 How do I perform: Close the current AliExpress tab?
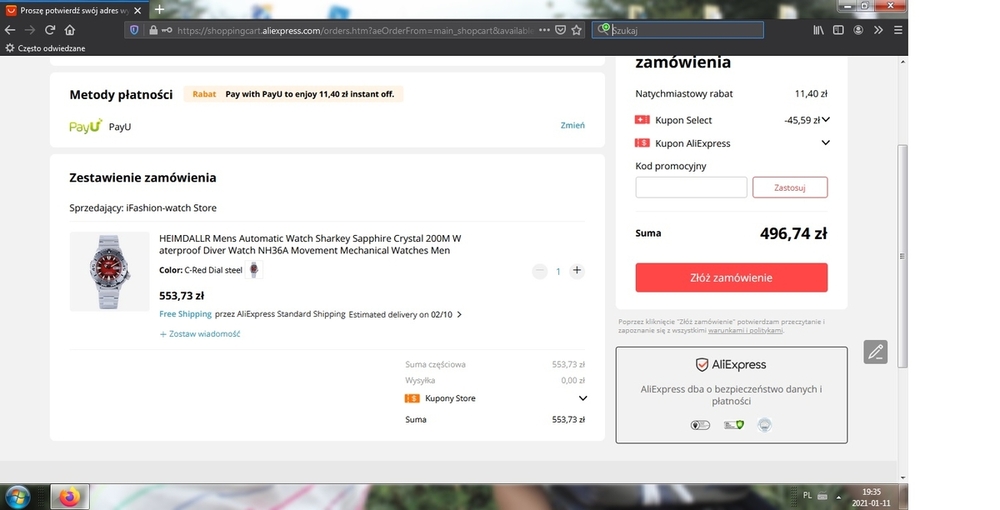click(x=138, y=10)
